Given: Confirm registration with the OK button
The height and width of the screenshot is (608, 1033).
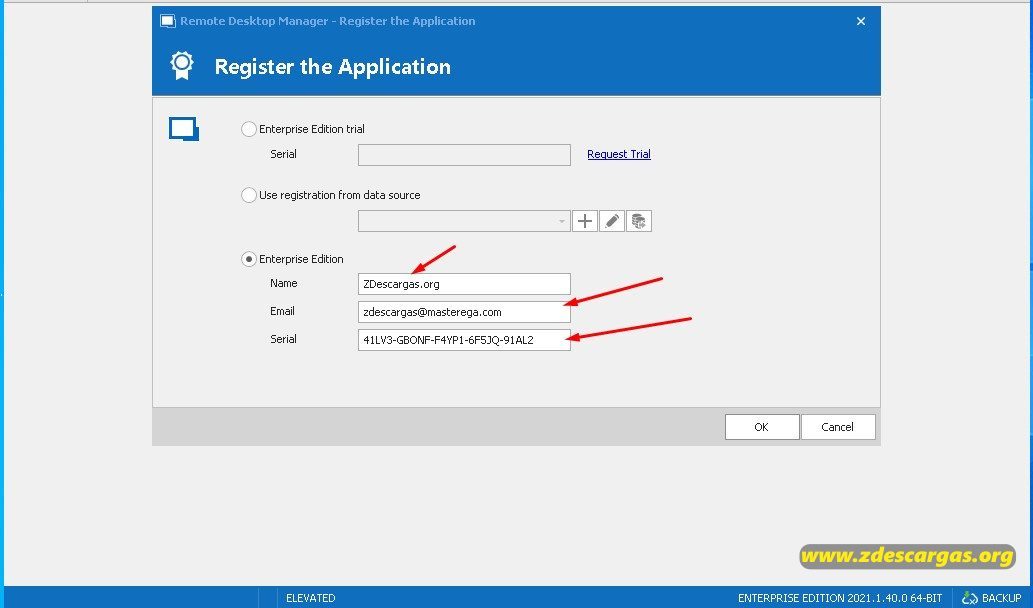Looking at the screenshot, I should pos(762,427).
